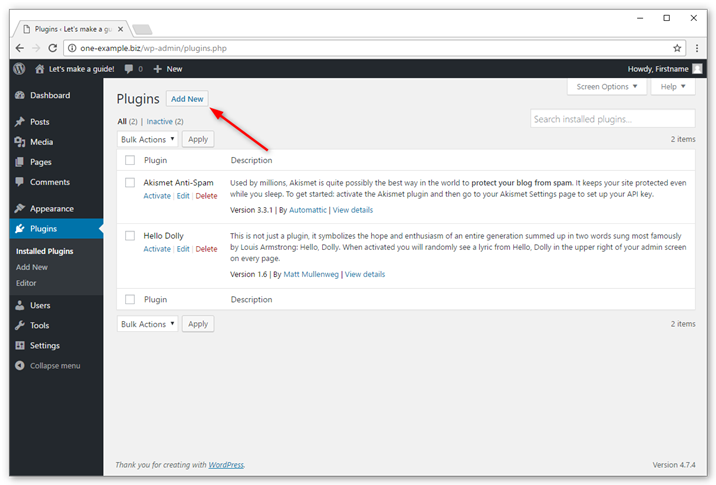Click the user avatar next to Howdy, Firstname
Viewport: 716px width, 485px height.
697,69
